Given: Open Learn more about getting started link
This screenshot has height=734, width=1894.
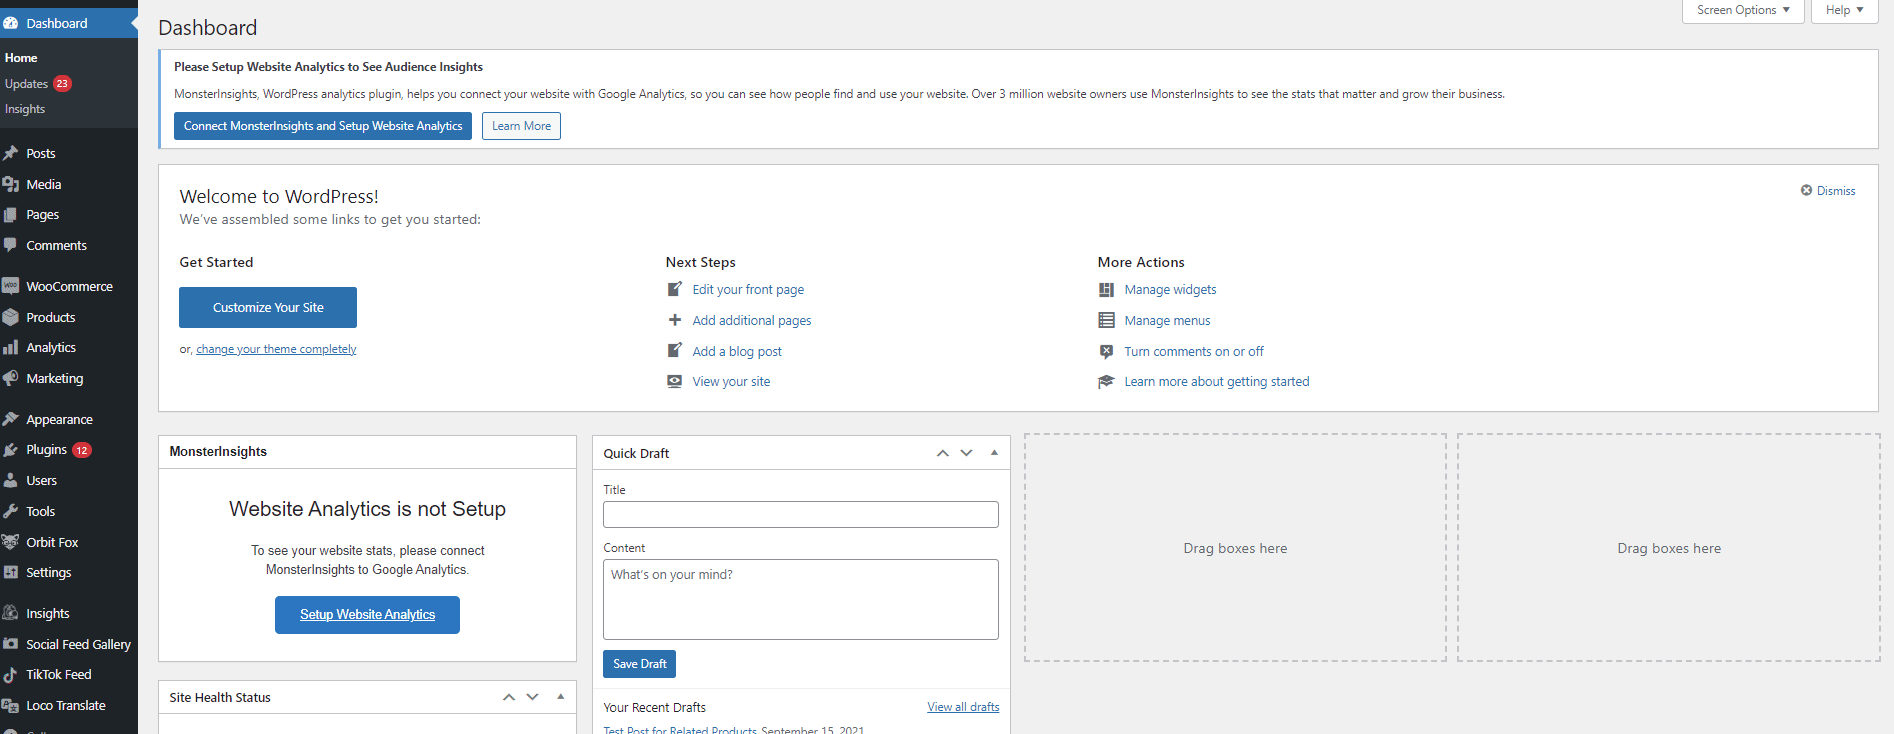Looking at the screenshot, I should tap(1217, 382).
